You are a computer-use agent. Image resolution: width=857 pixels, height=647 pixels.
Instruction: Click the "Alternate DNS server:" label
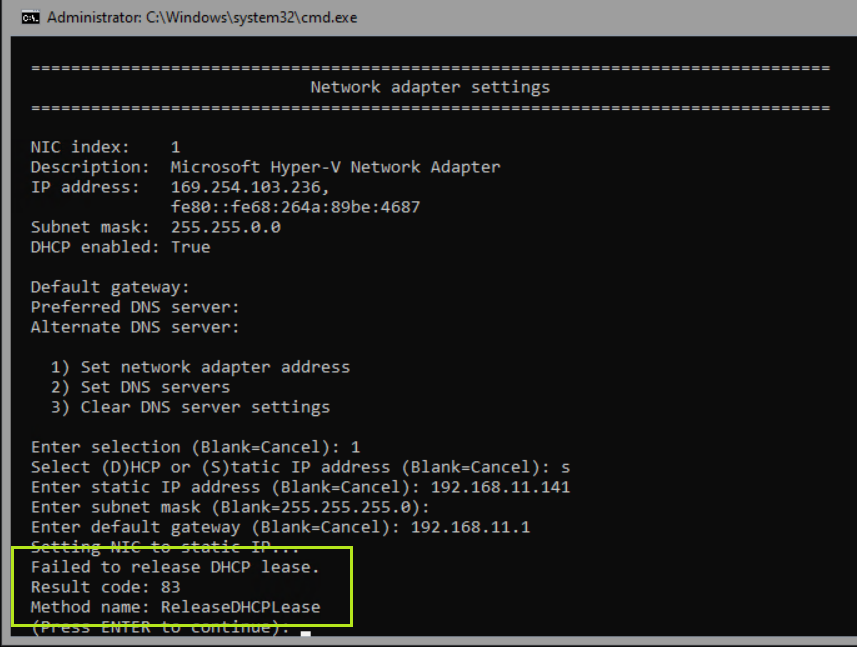tap(135, 327)
